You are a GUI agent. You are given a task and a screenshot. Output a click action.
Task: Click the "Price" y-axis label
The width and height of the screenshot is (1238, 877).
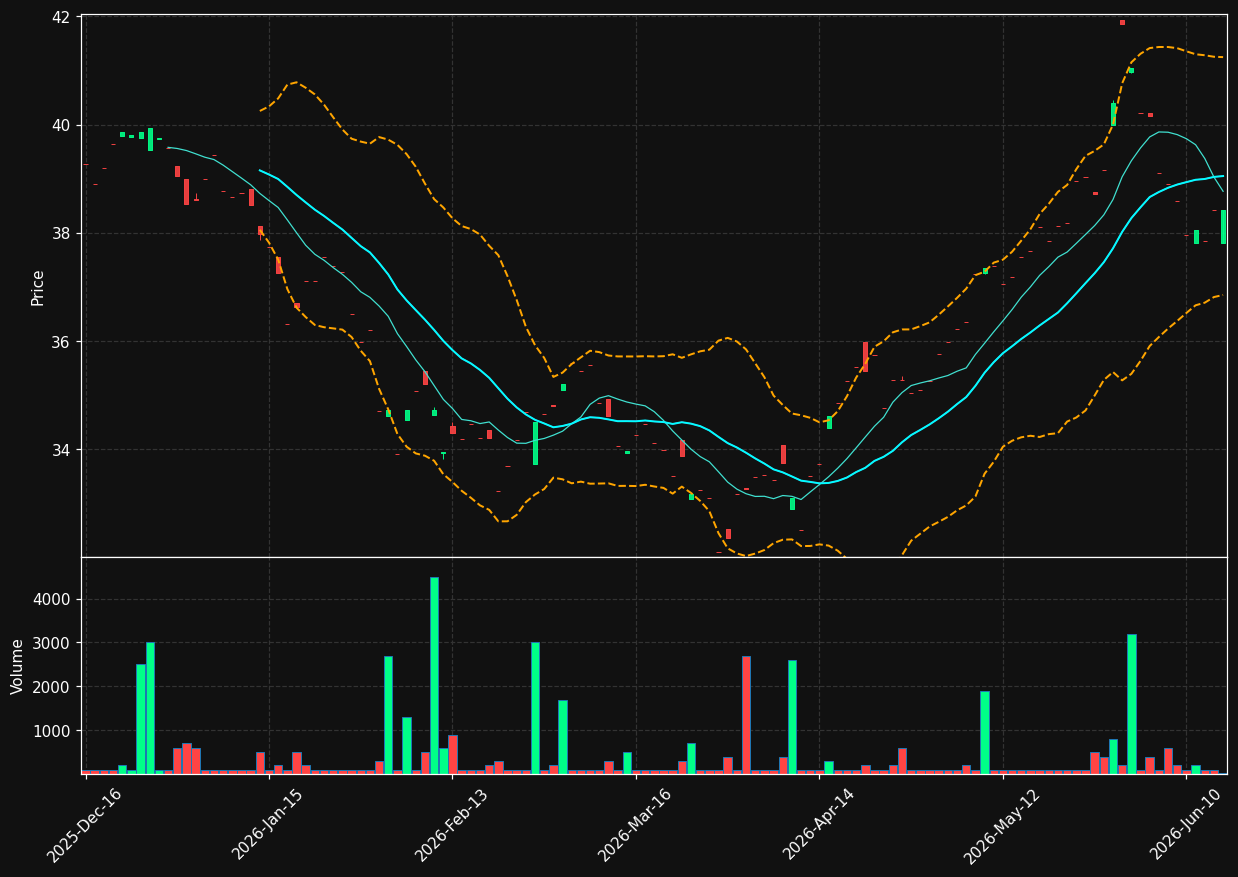[38, 287]
